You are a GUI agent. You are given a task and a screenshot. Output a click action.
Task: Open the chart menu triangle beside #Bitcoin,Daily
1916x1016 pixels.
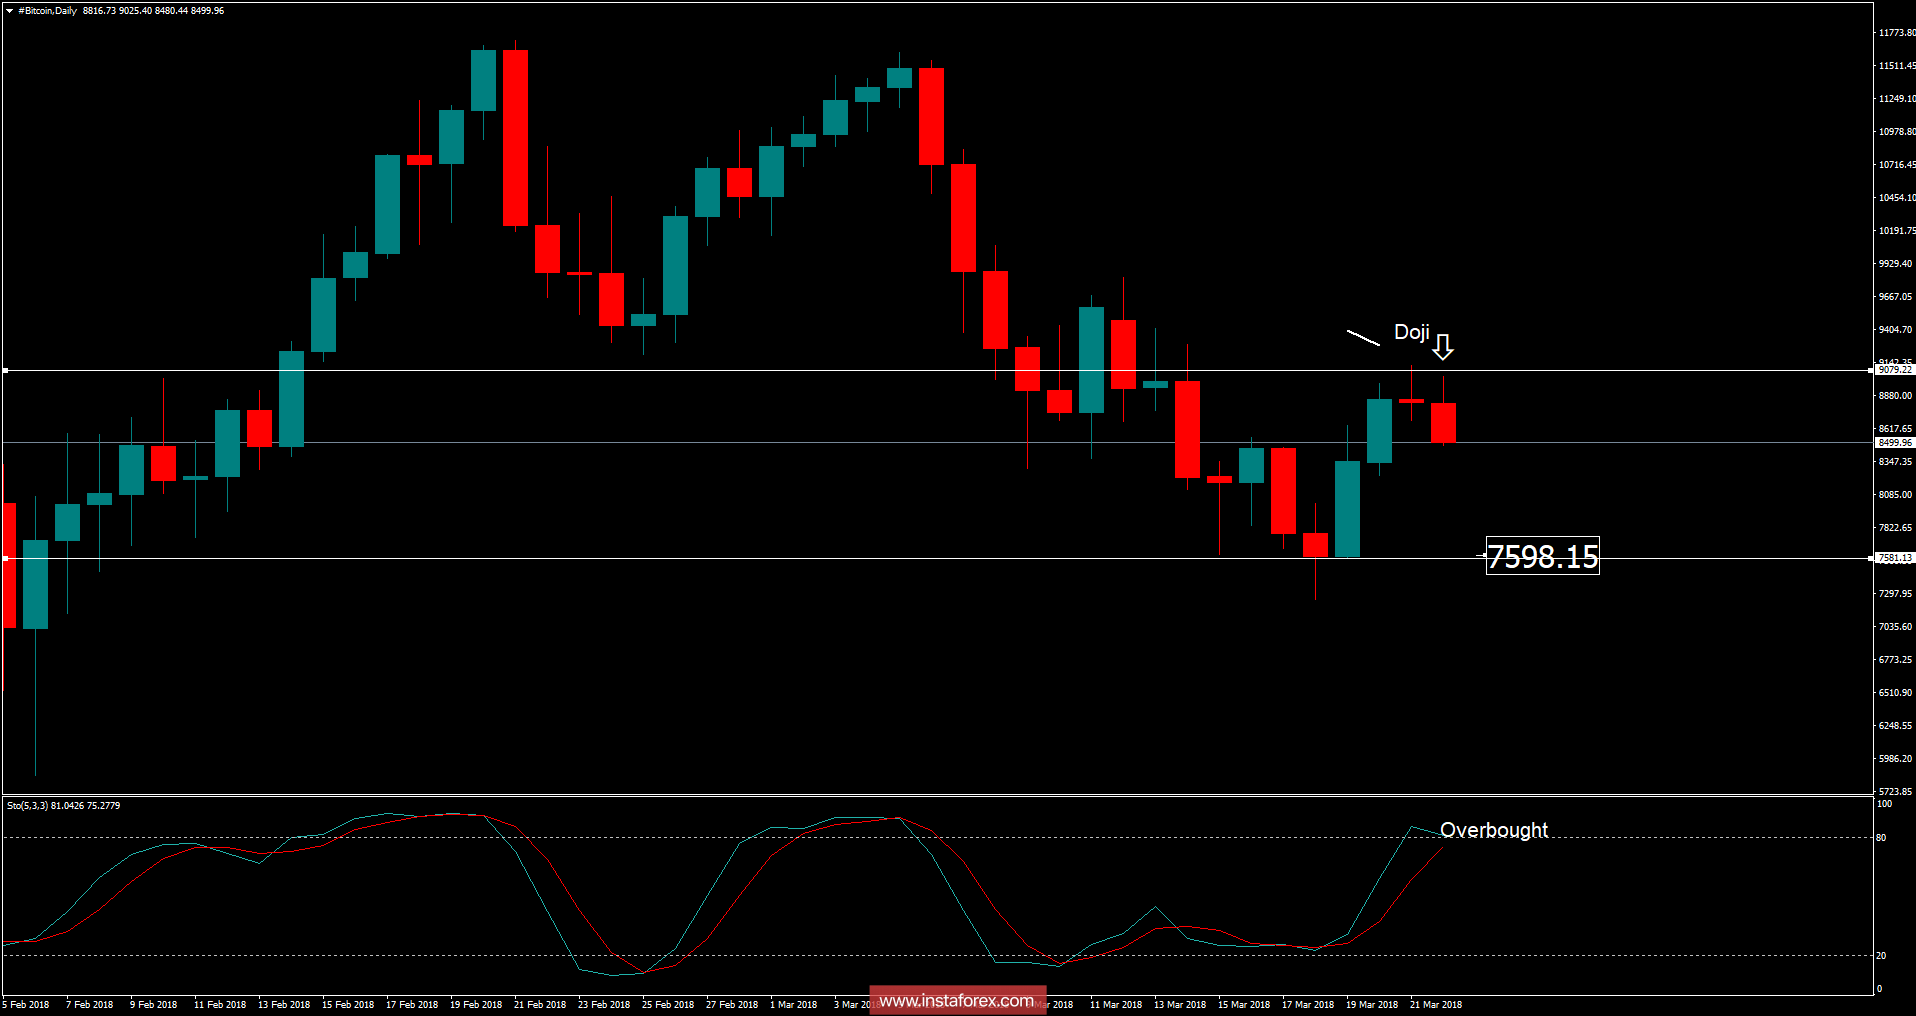[9, 11]
